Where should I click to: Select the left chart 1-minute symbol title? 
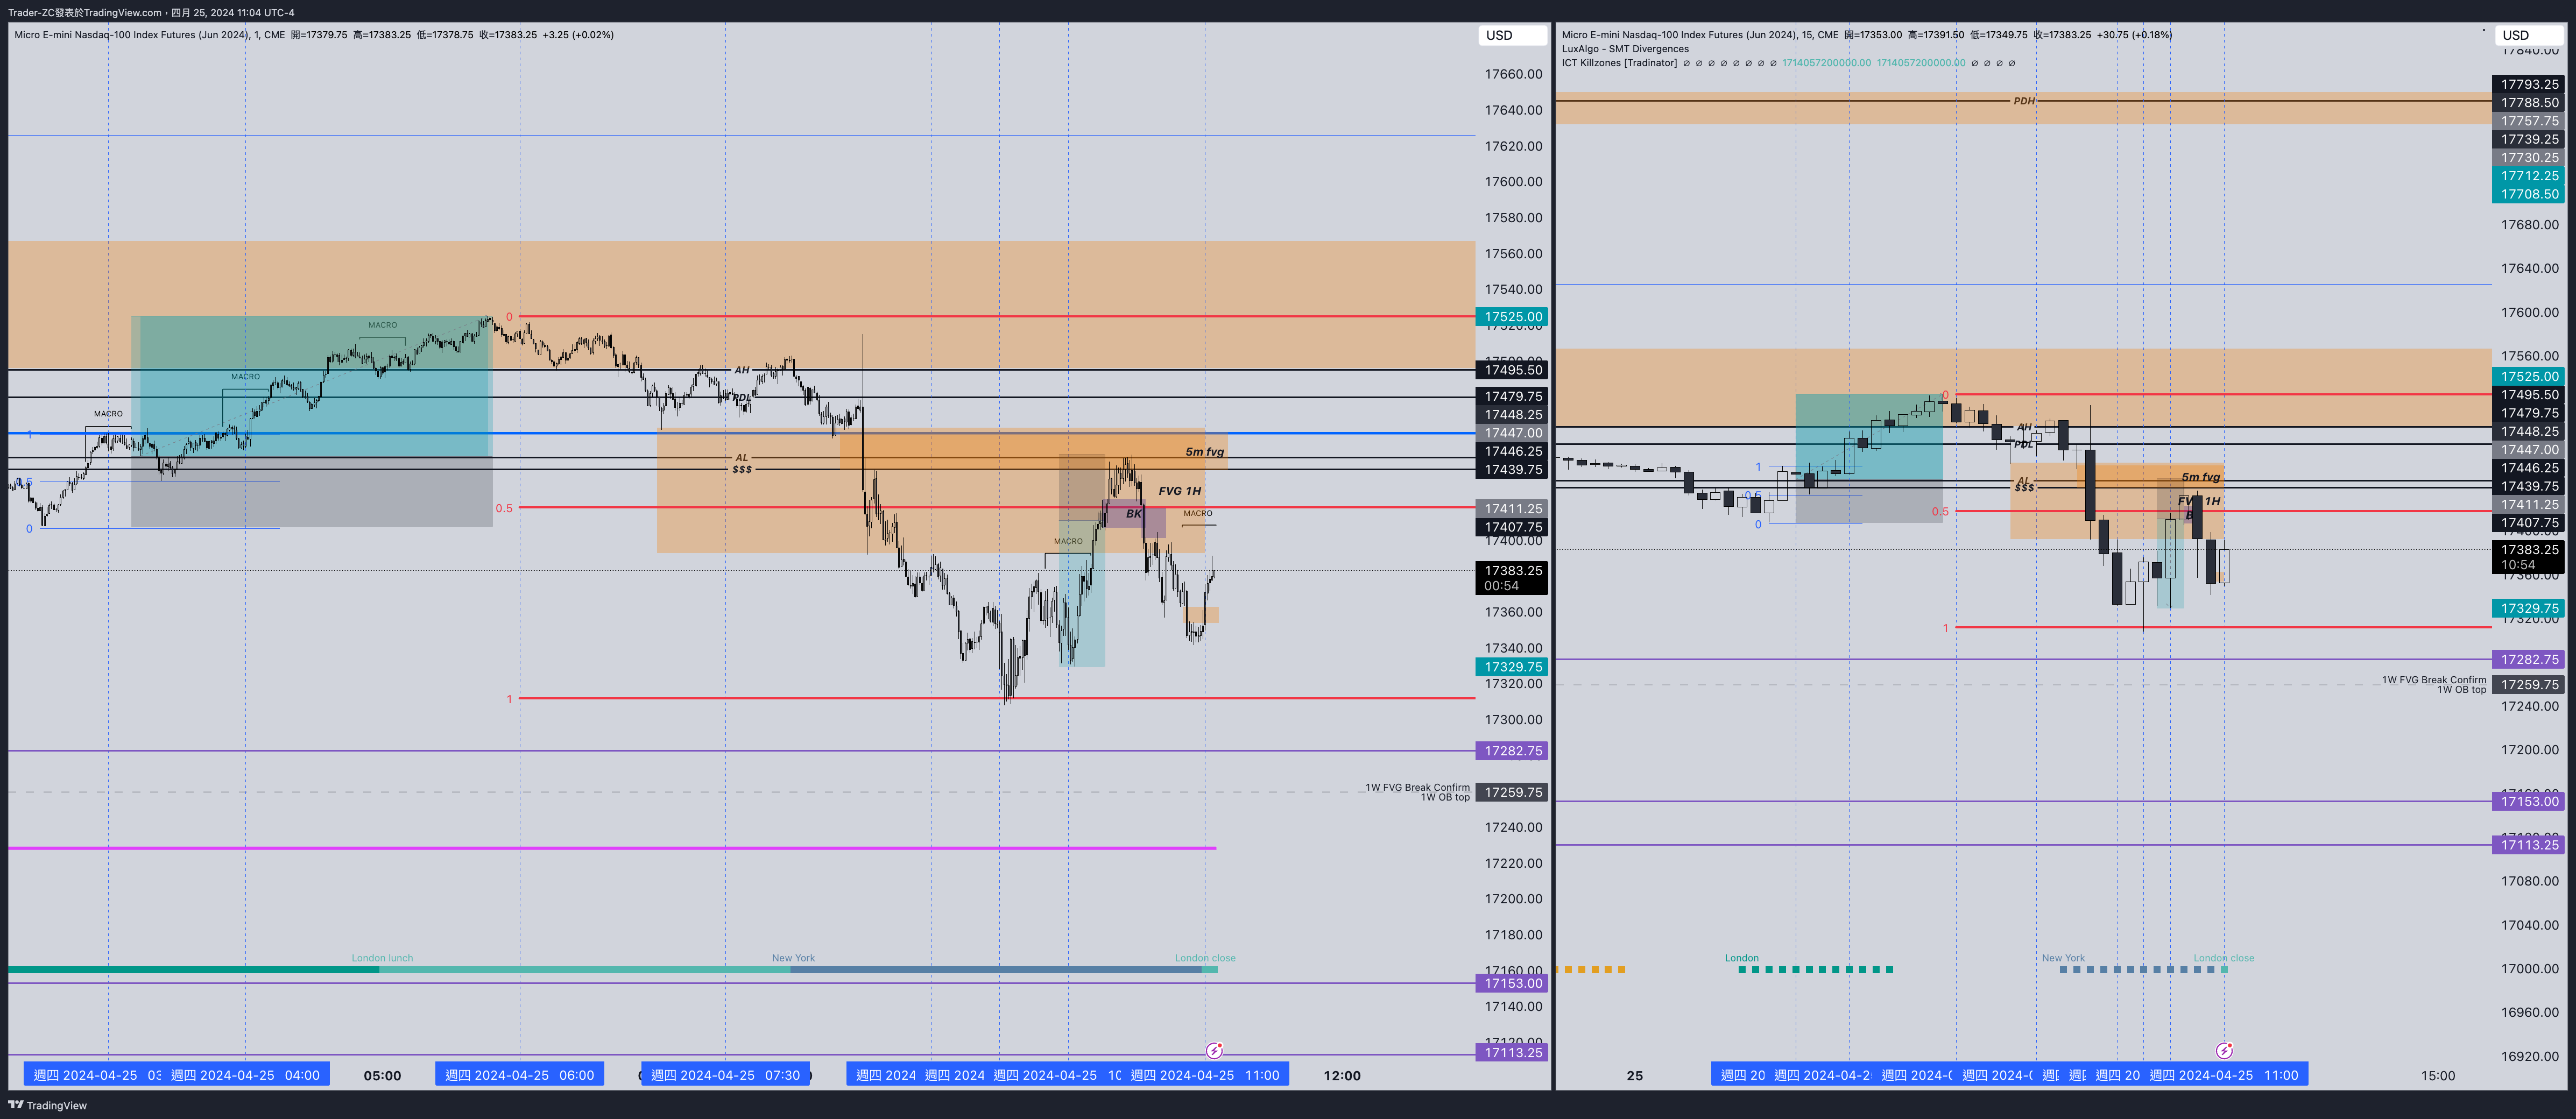149,35
